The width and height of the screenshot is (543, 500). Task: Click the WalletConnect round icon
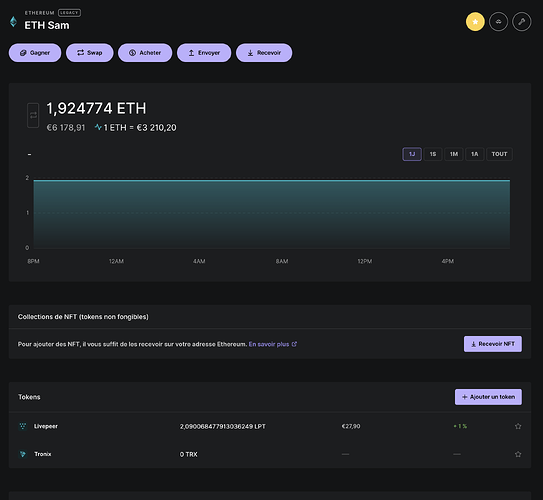[x=498, y=22]
